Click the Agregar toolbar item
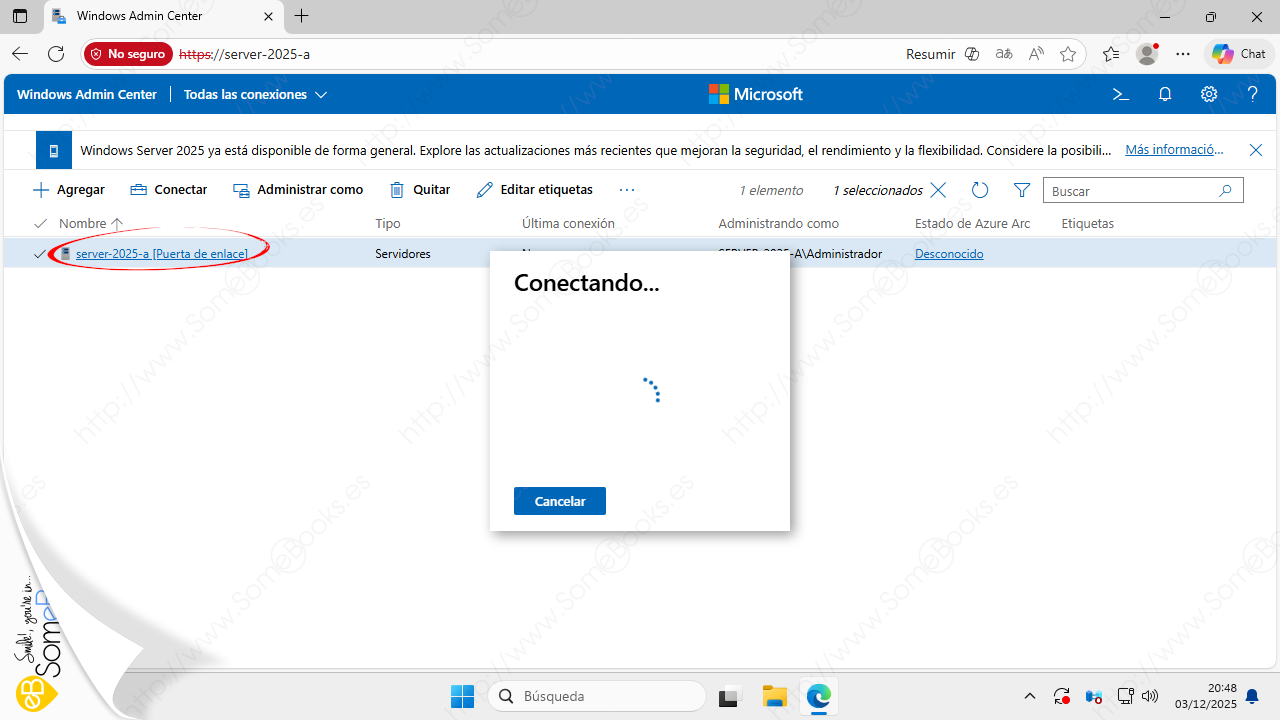The width and height of the screenshot is (1280, 720). 69,190
